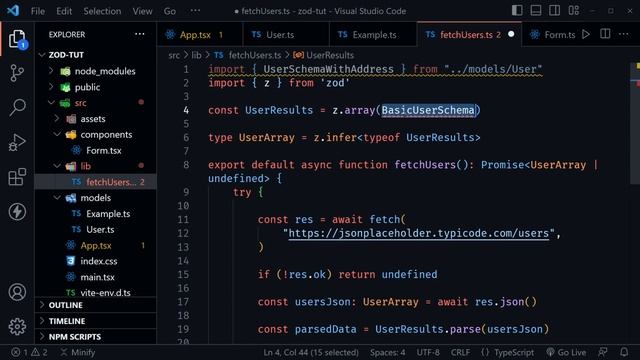Viewport: 640px width, 360px height.
Task: Open the File menu
Action: [38, 11]
